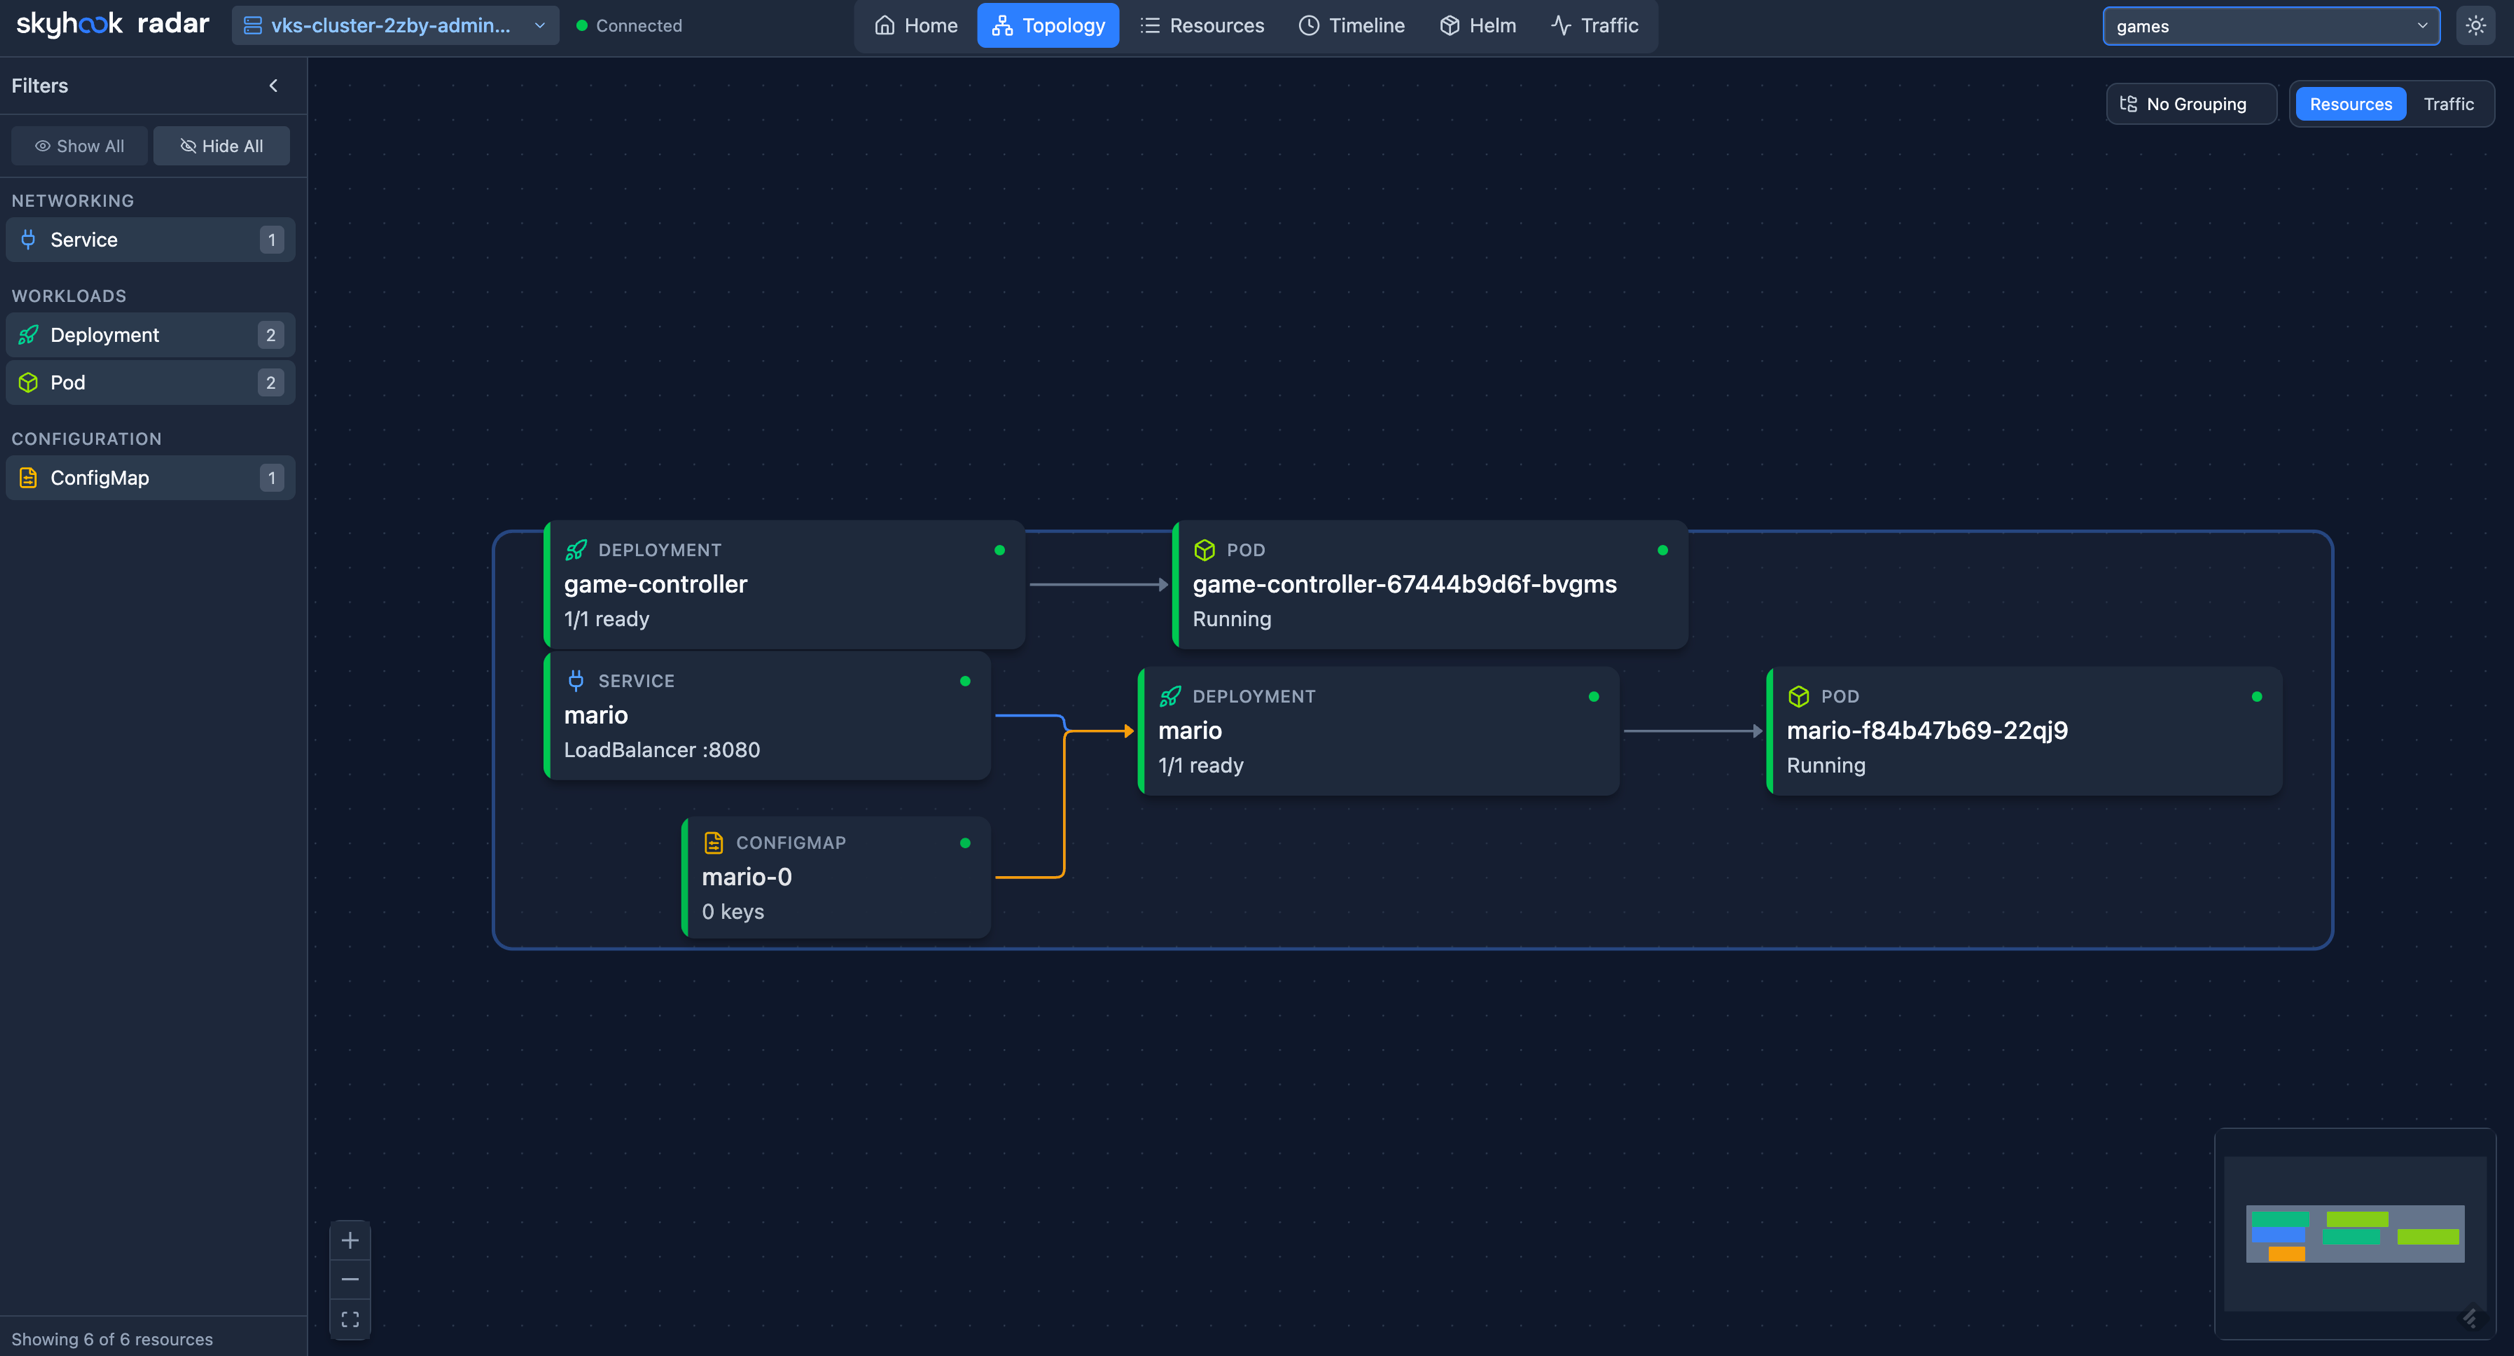Select the game-controller deployment node
This screenshot has width=2514, height=1356.
tap(784, 584)
